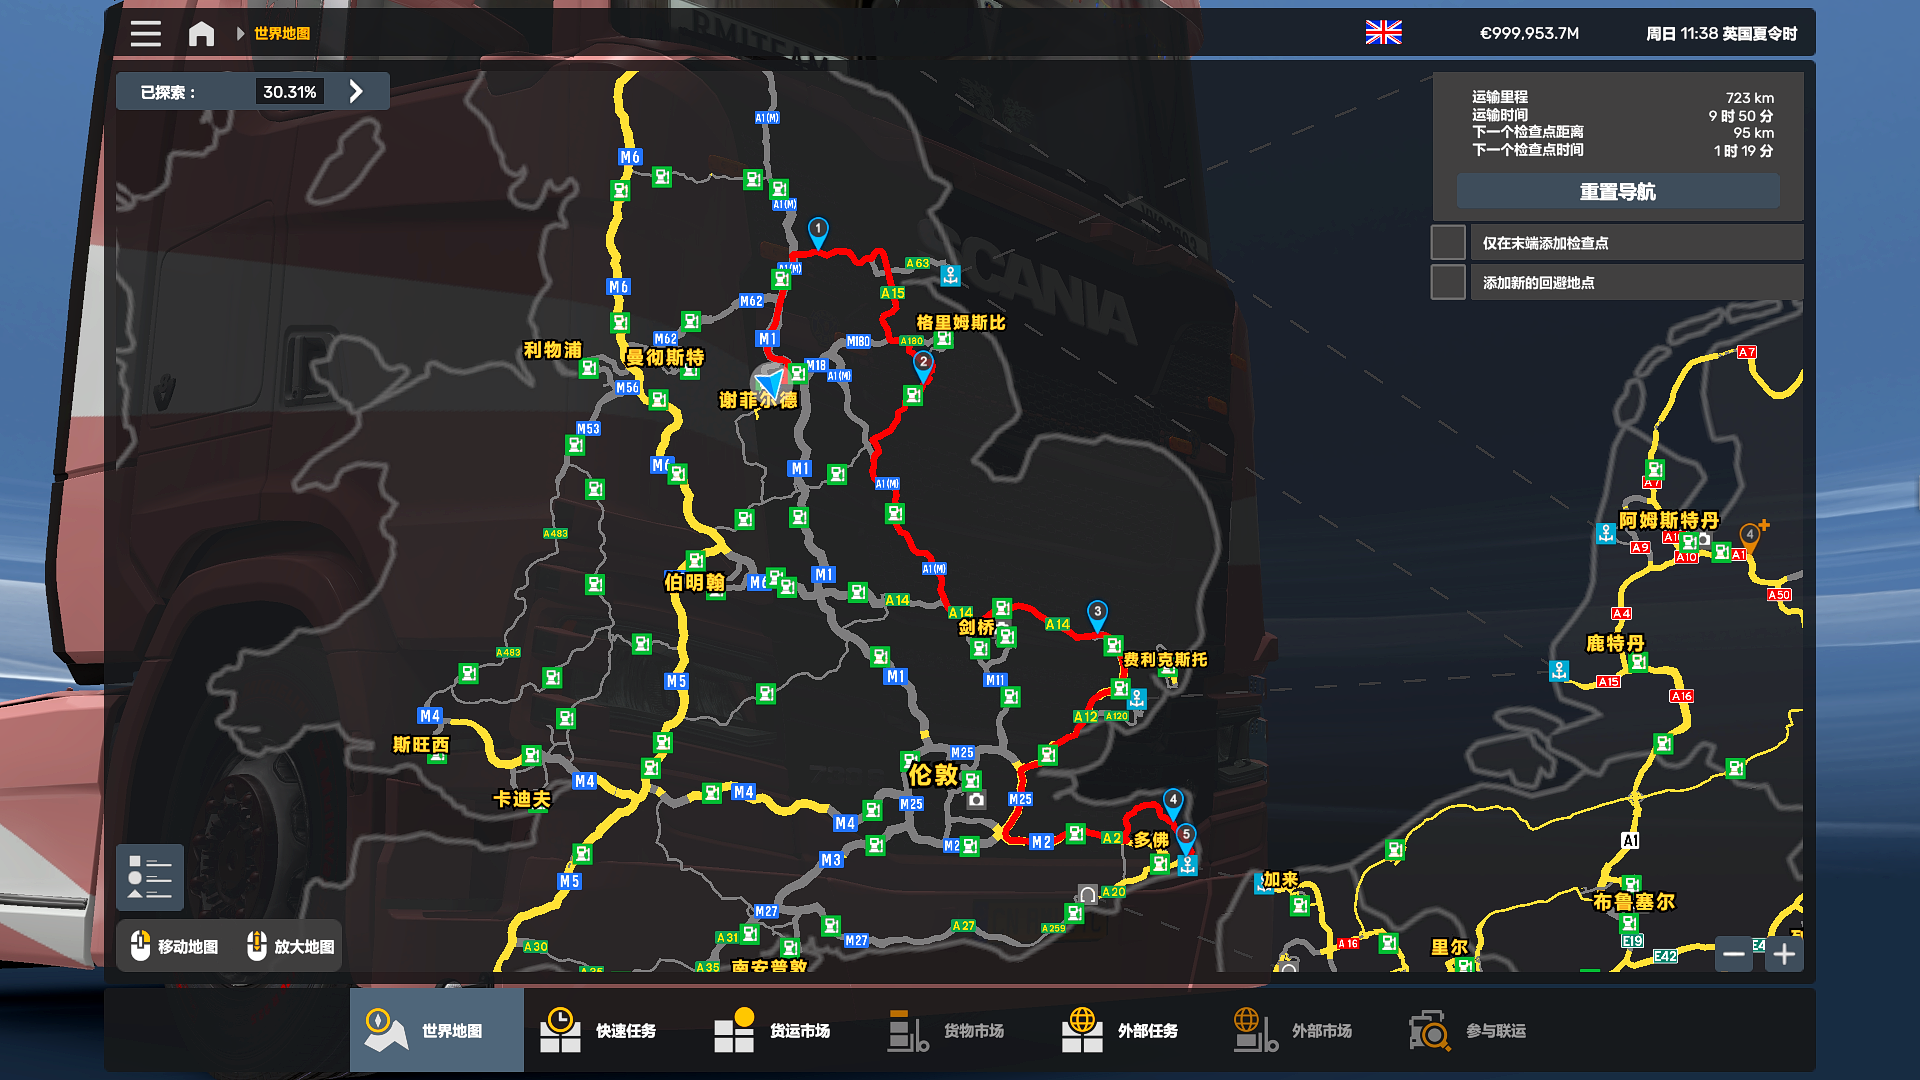This screenshot has height=1080, width=1920.
Task: Open the External Market tab
Action: coord(1306,1030)
